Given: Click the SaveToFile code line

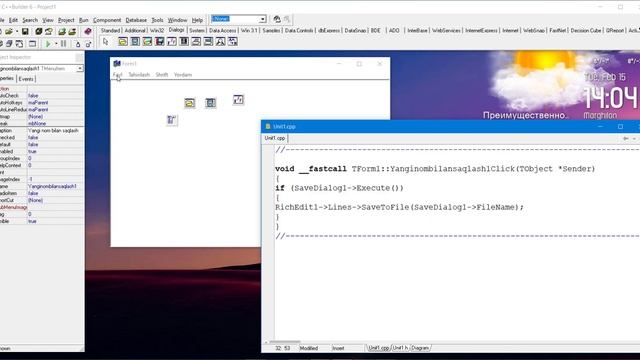Looking at the screenshot, I should point(399,207).
